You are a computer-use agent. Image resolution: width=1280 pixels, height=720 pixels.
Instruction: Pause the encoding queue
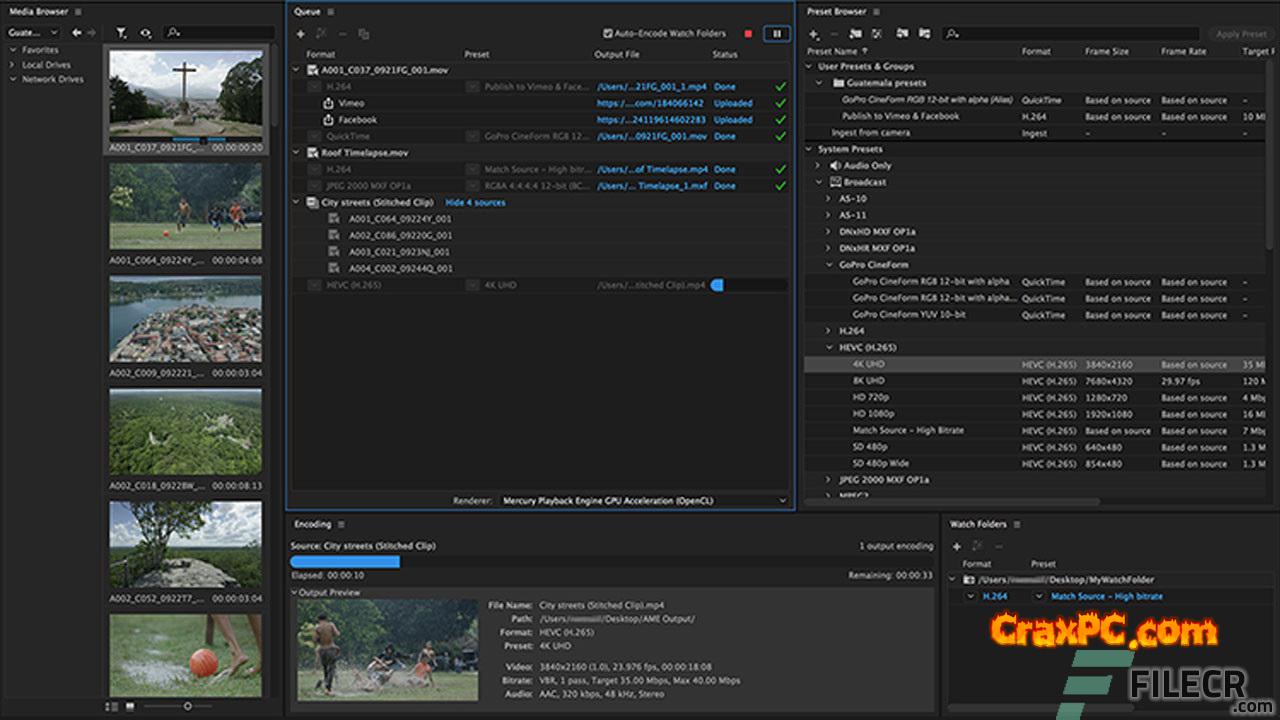[776, 34]
